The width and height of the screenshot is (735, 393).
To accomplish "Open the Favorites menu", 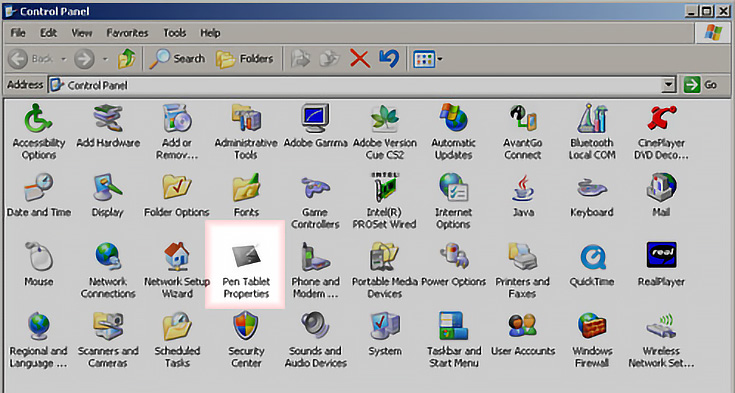I will (127, 33).
